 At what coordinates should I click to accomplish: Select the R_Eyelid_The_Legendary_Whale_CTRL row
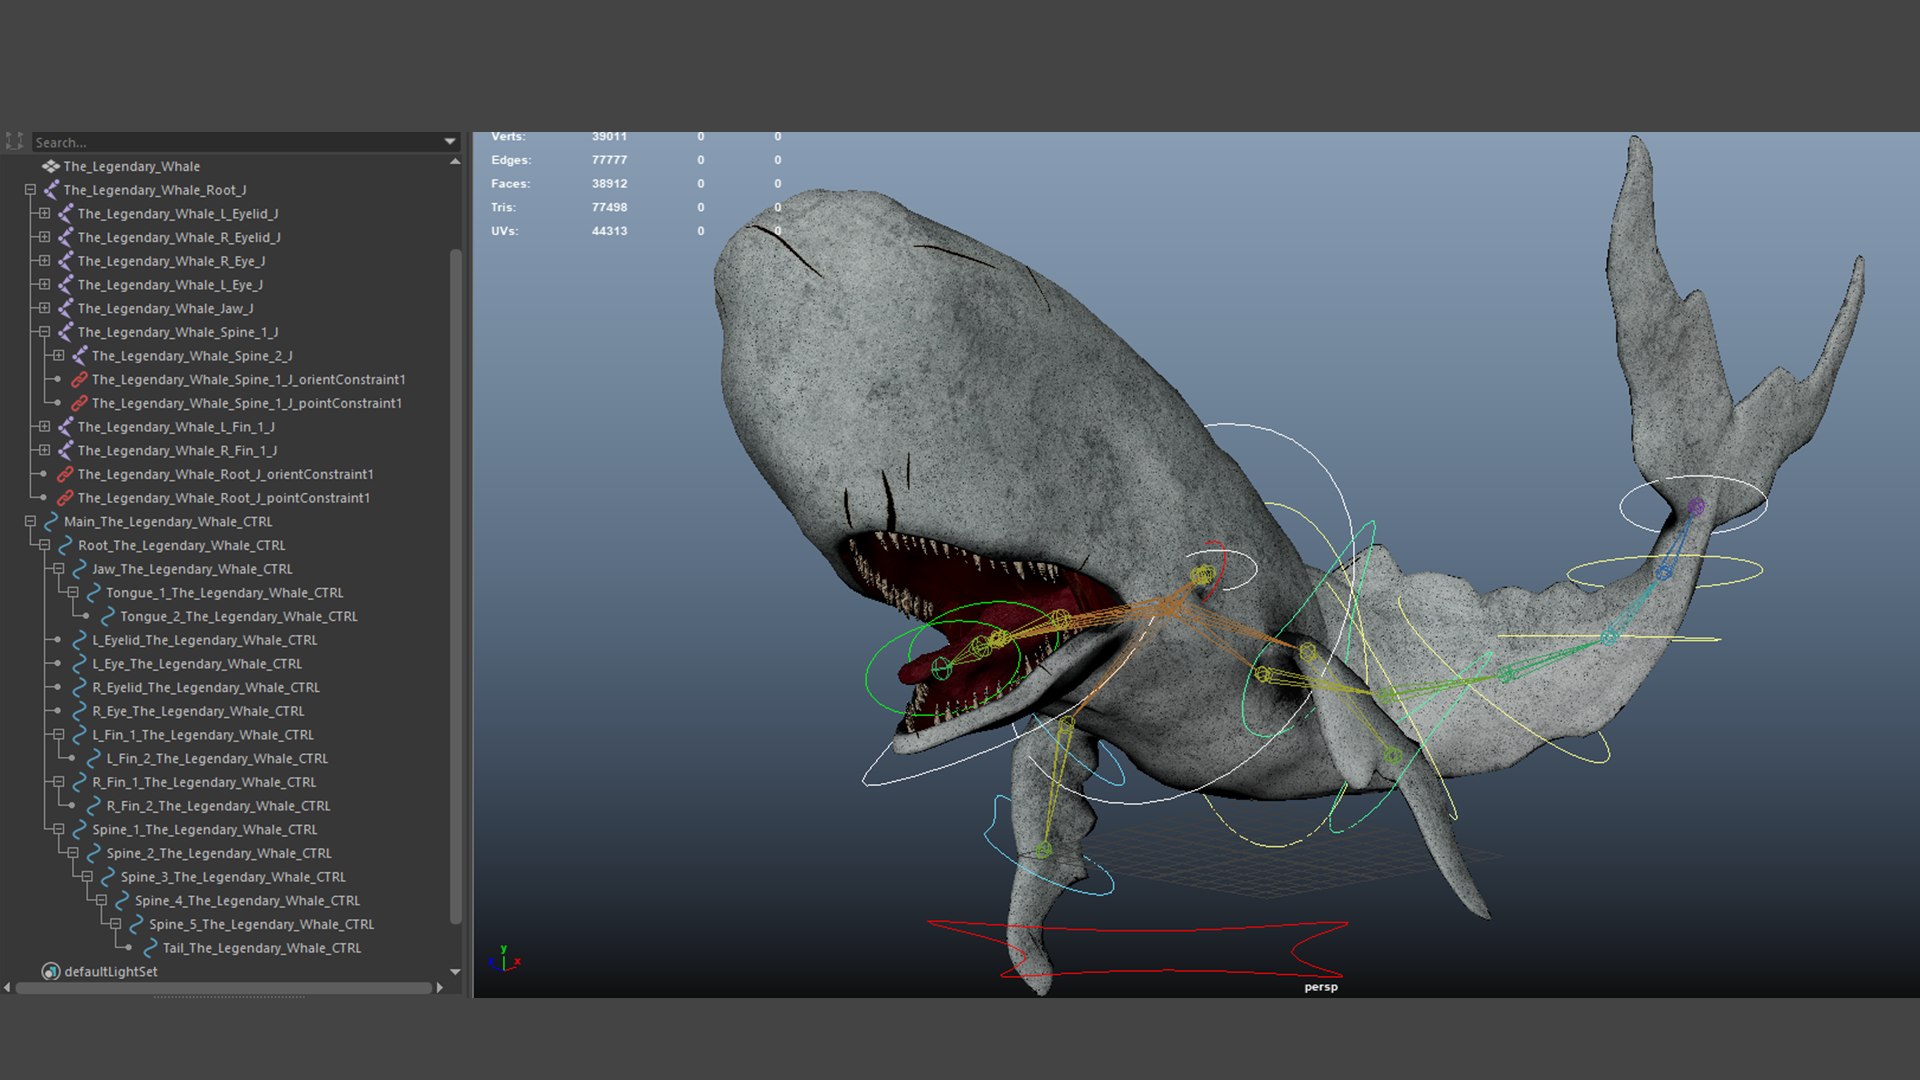[x=206, y=688]
